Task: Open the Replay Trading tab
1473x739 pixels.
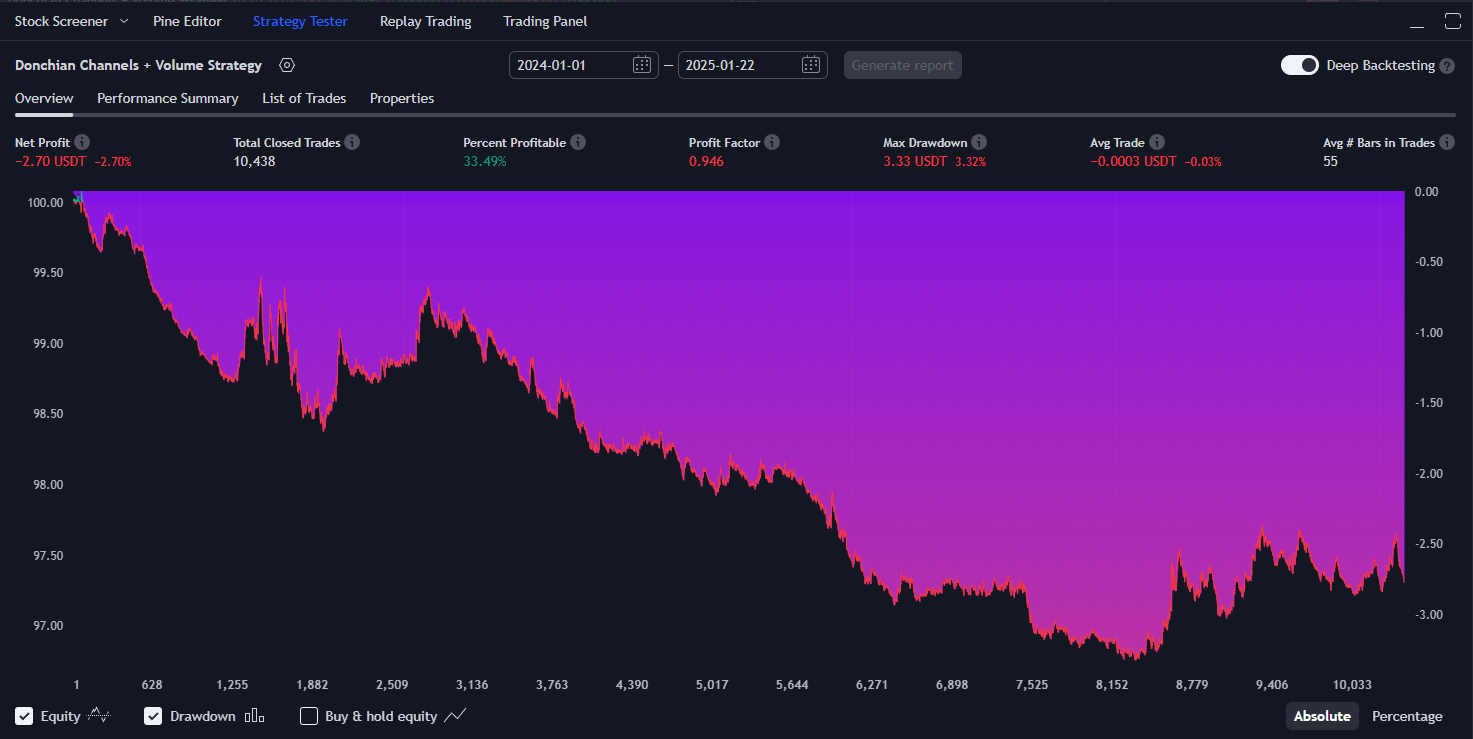Action: pos(425,21)
